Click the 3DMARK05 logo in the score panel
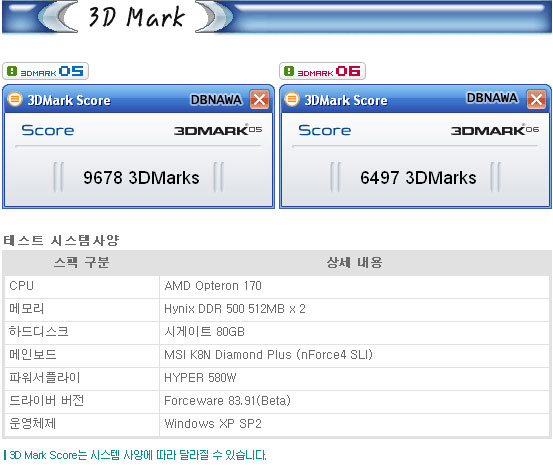This screenshot has height=467, width=553. coord(218,130)
